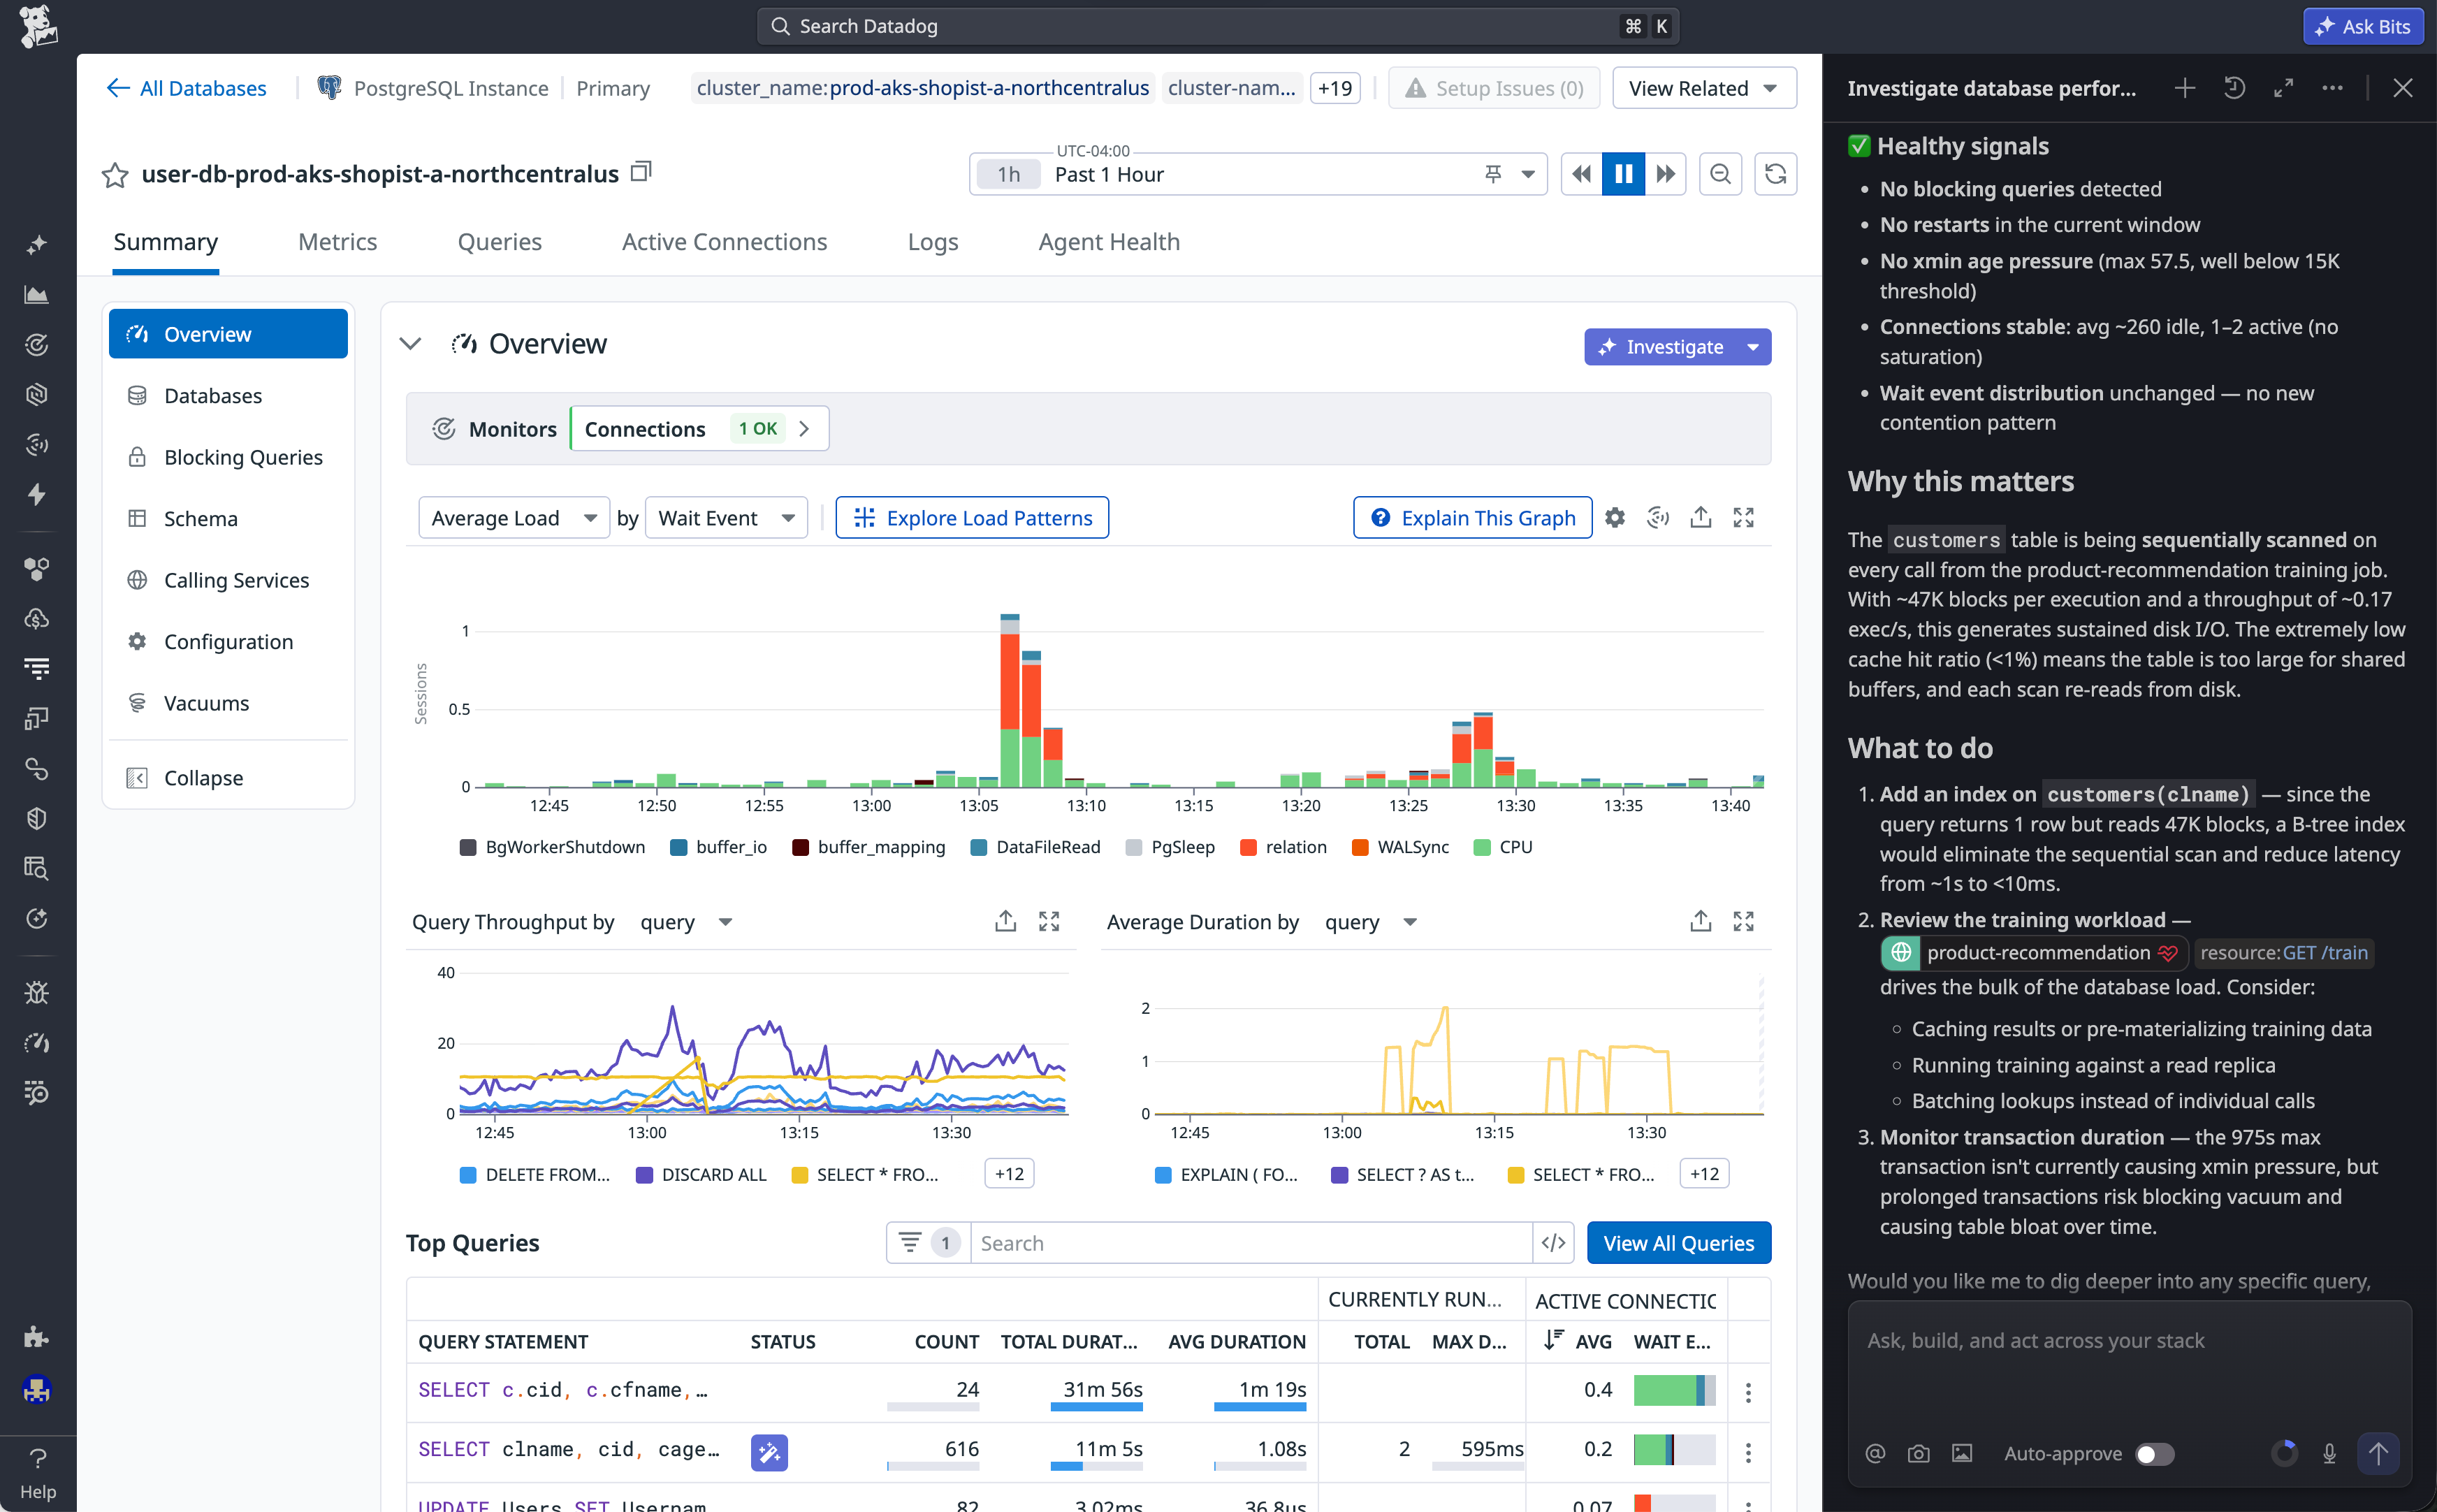
Task: Copy the database instance name
Action: [641, 172]
